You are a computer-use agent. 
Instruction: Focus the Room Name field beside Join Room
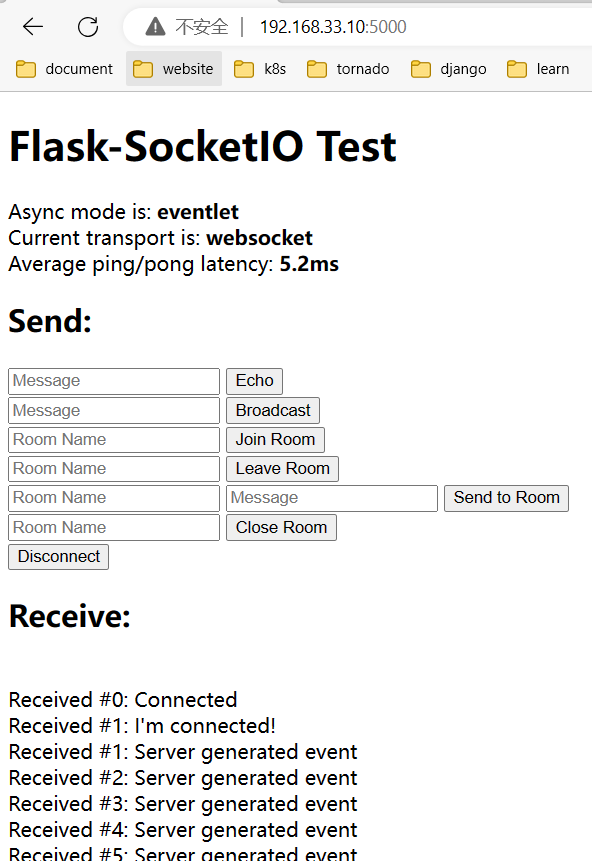[x=113, y=439]
